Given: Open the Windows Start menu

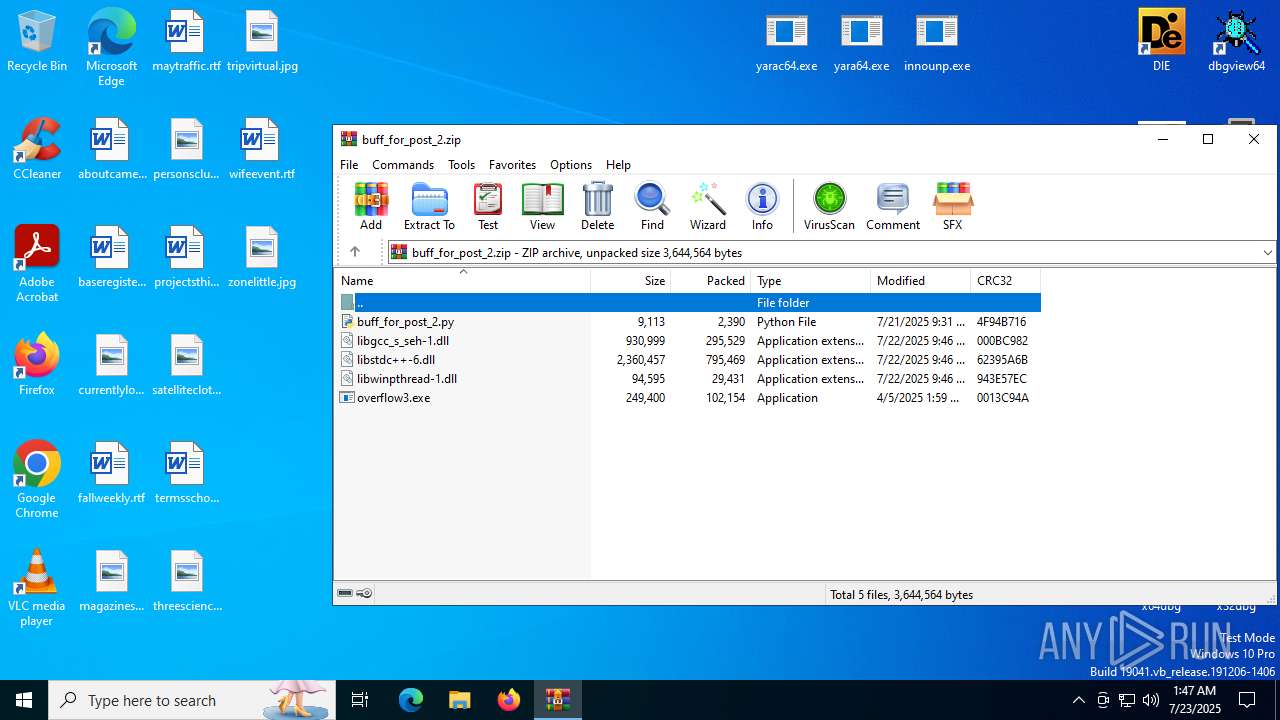Looking at the screenshot, I should pyautogui.click(x=24, y=700).
